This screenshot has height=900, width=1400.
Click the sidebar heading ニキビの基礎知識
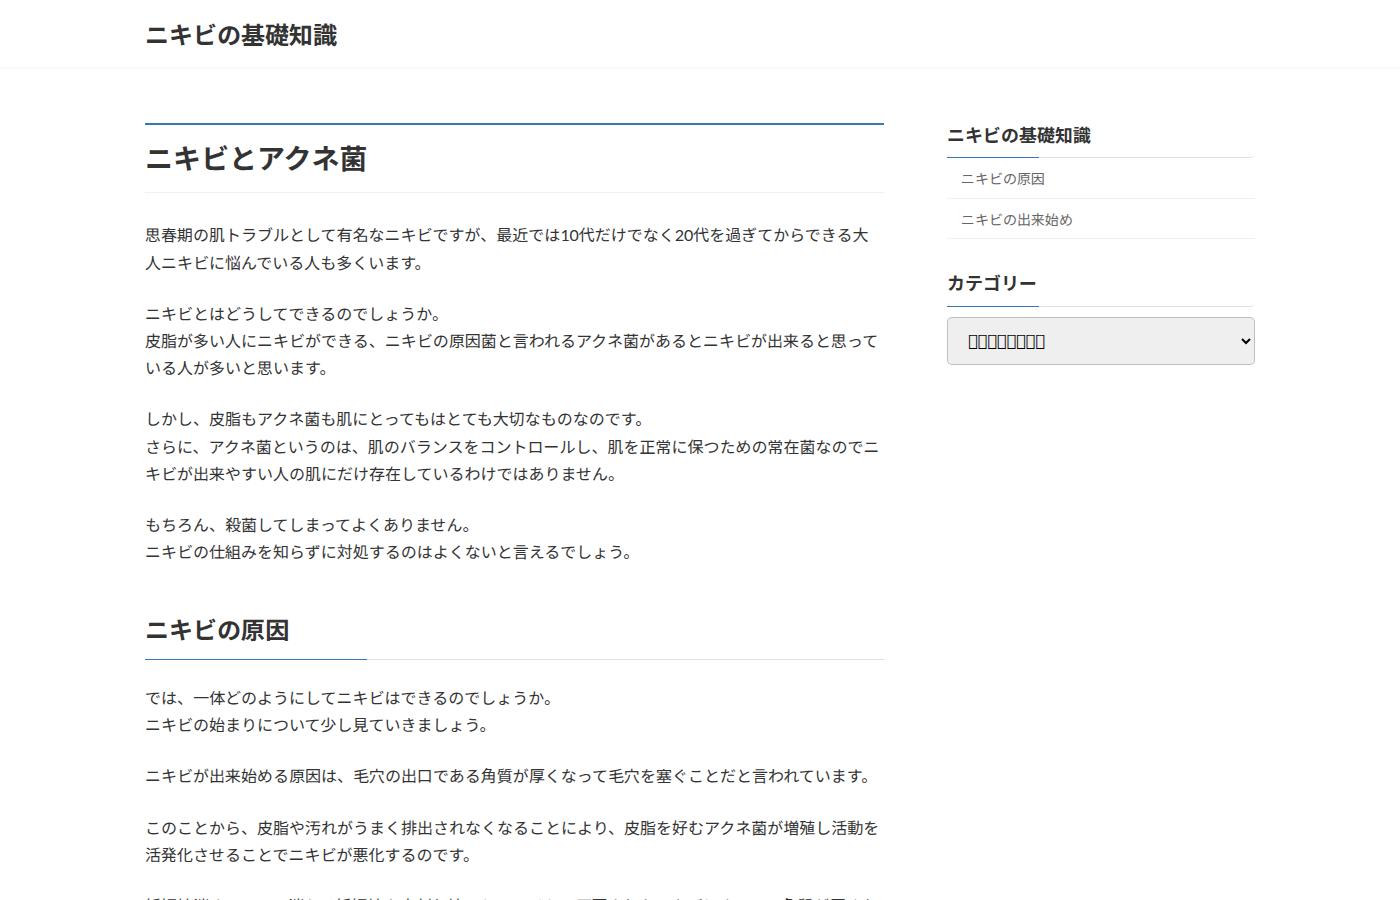(1018, 135)
